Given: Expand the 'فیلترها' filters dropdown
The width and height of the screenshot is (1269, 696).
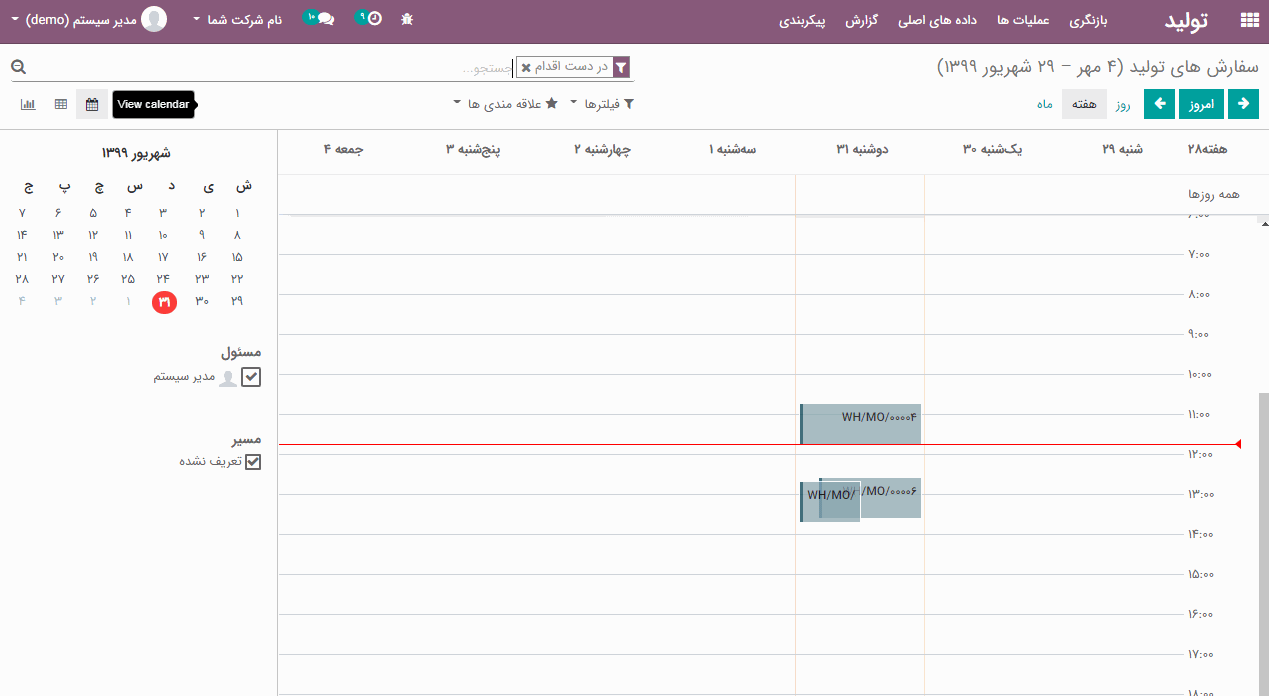Looking at the screenshot, I should pos(602,104).
